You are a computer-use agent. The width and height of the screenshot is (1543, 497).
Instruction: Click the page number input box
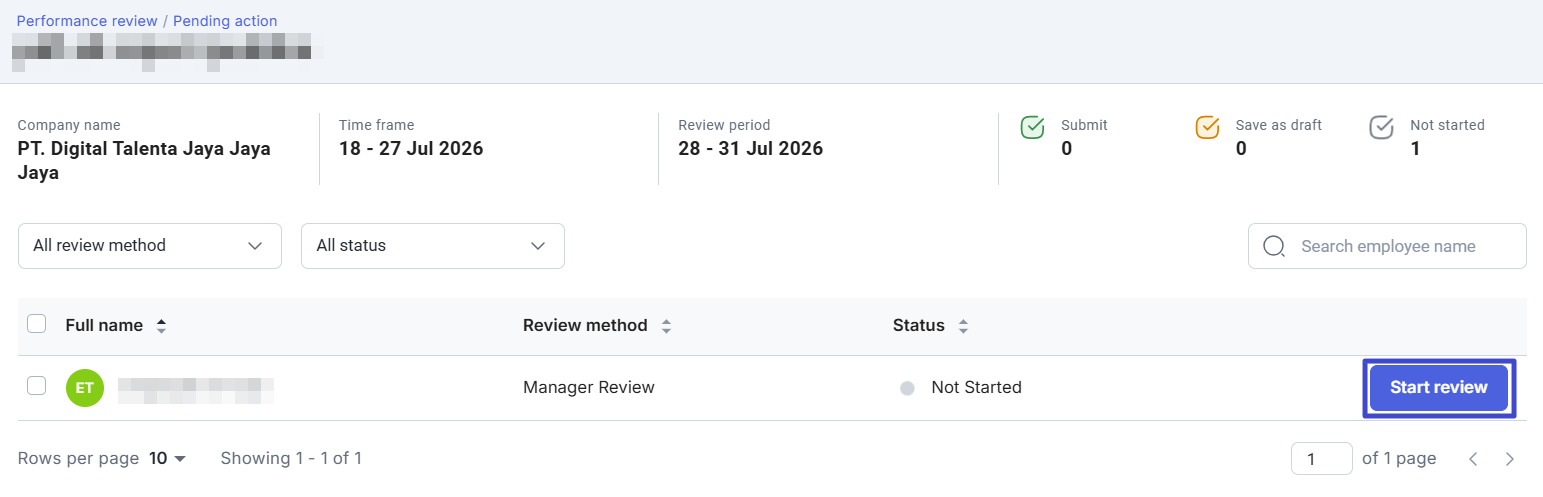point(1322,459)
